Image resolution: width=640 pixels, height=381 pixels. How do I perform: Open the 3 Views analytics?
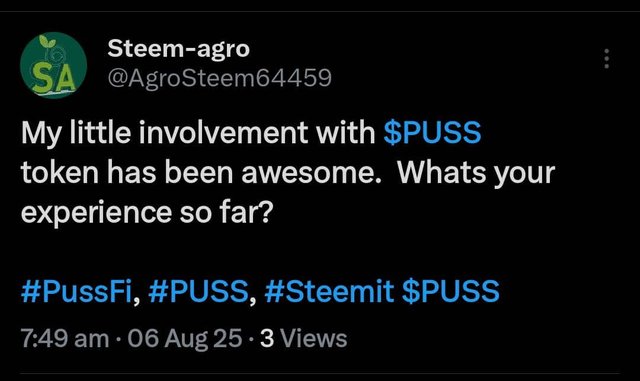(x=304, y=339)
